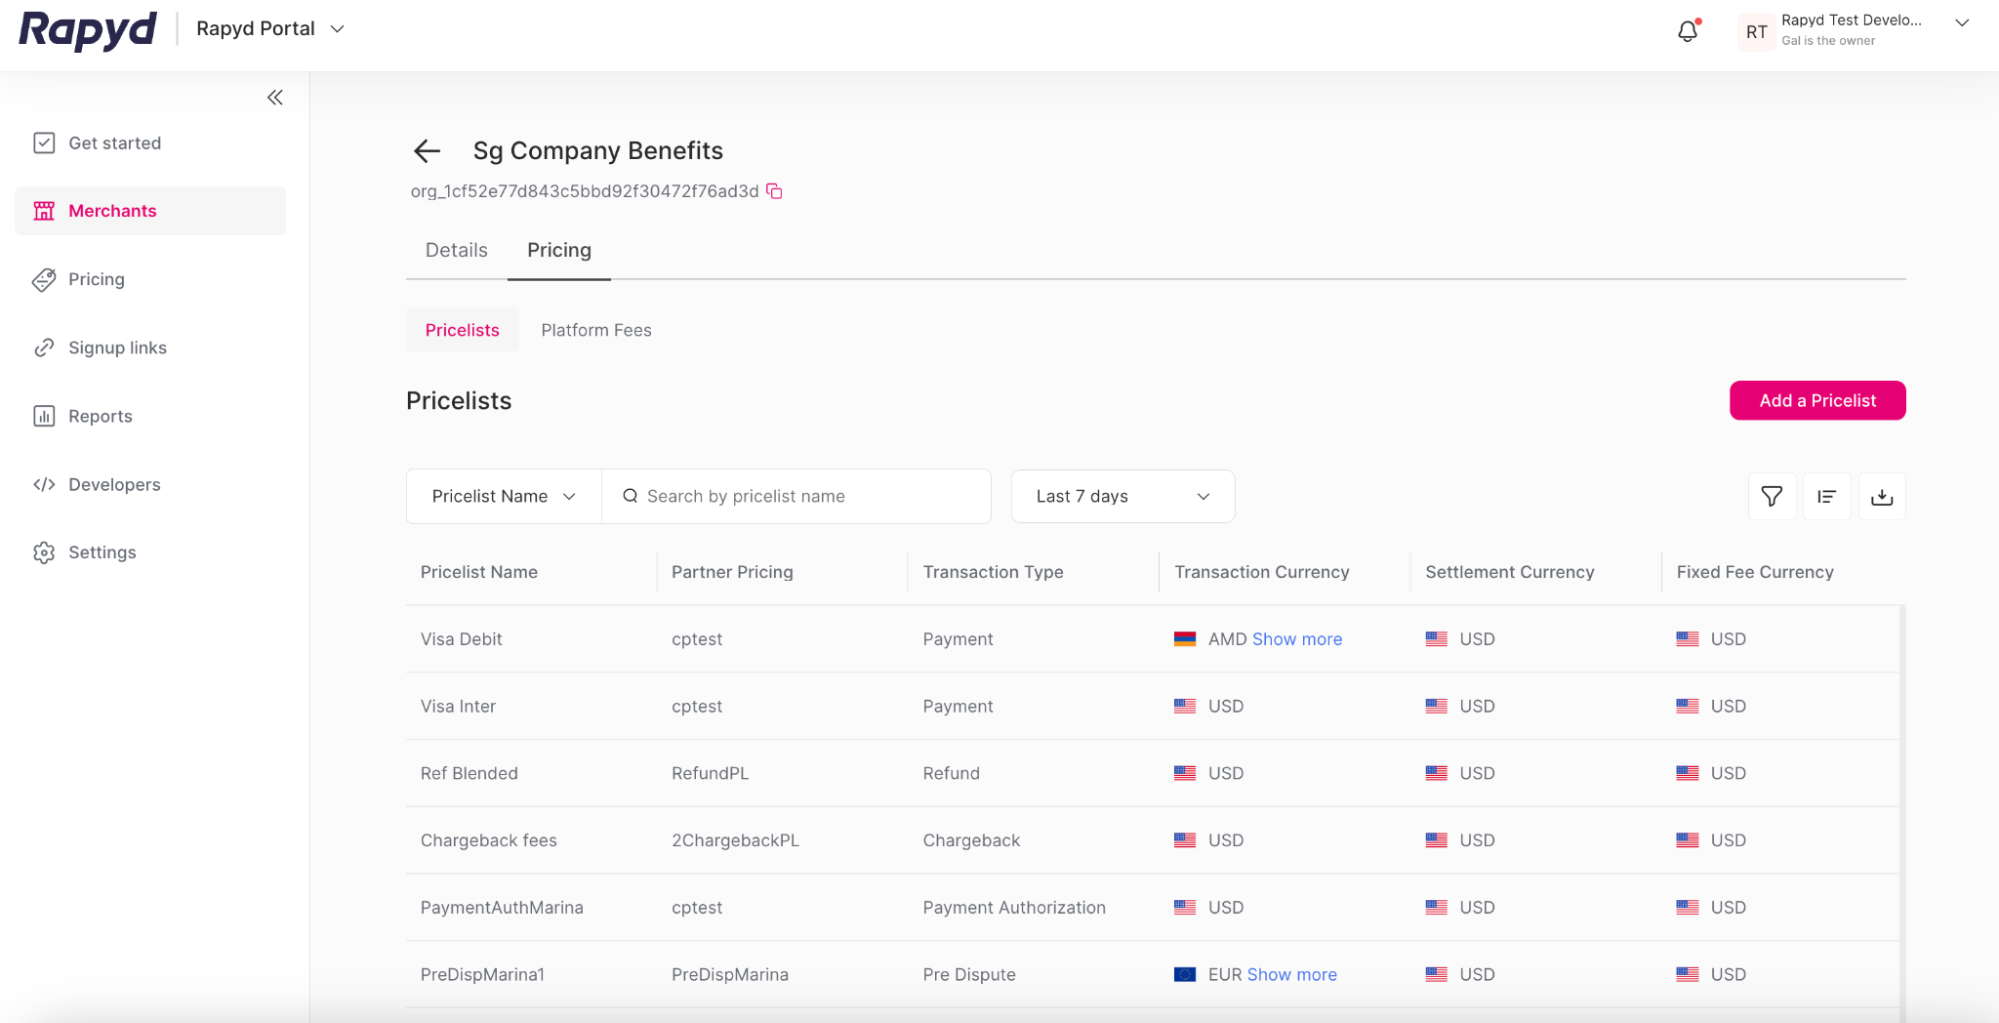
Task: Click the Payment Authorization transaction type cell
Action: tap(1014, 907)
